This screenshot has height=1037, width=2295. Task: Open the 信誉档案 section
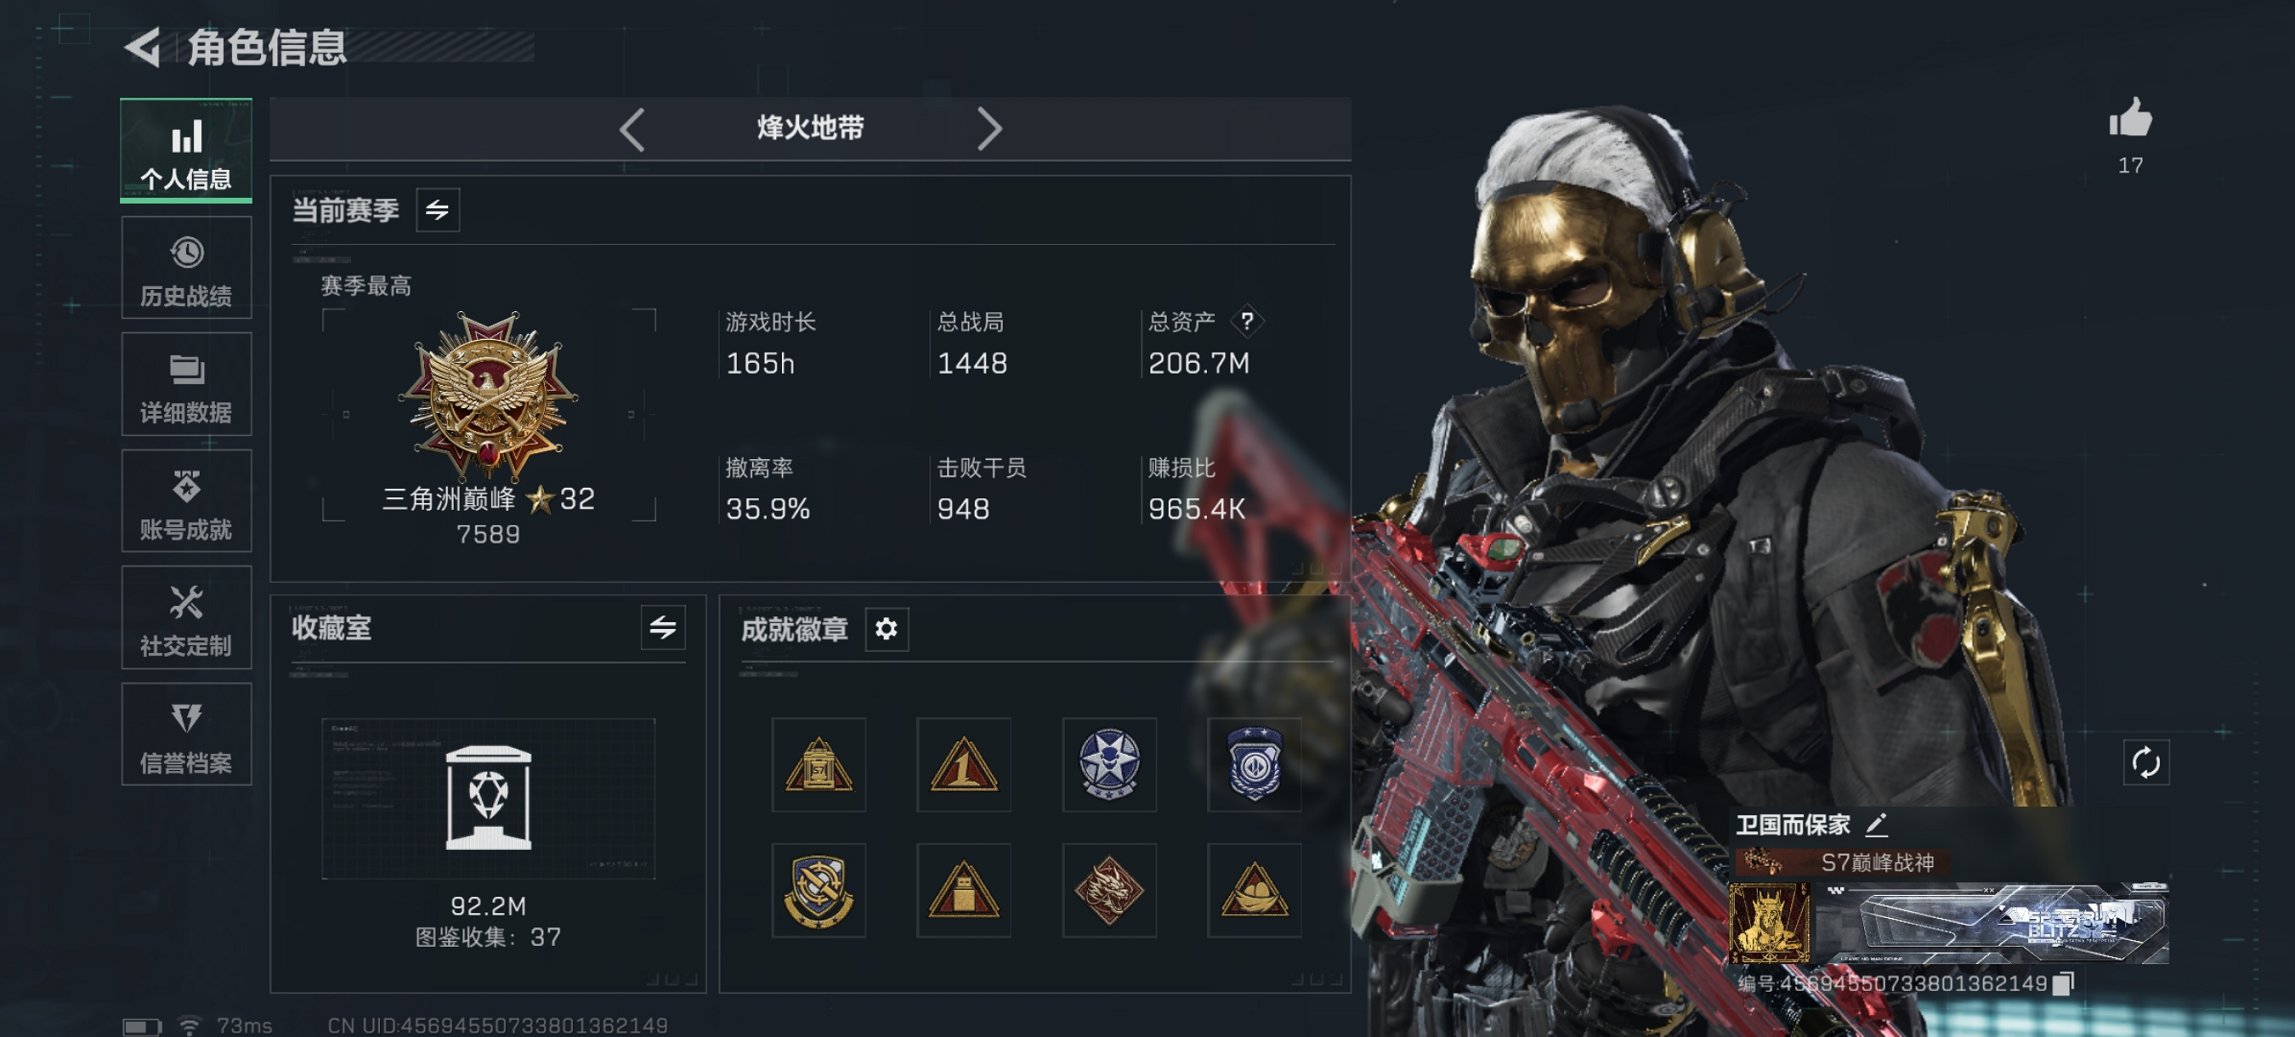tap(186, 735)
